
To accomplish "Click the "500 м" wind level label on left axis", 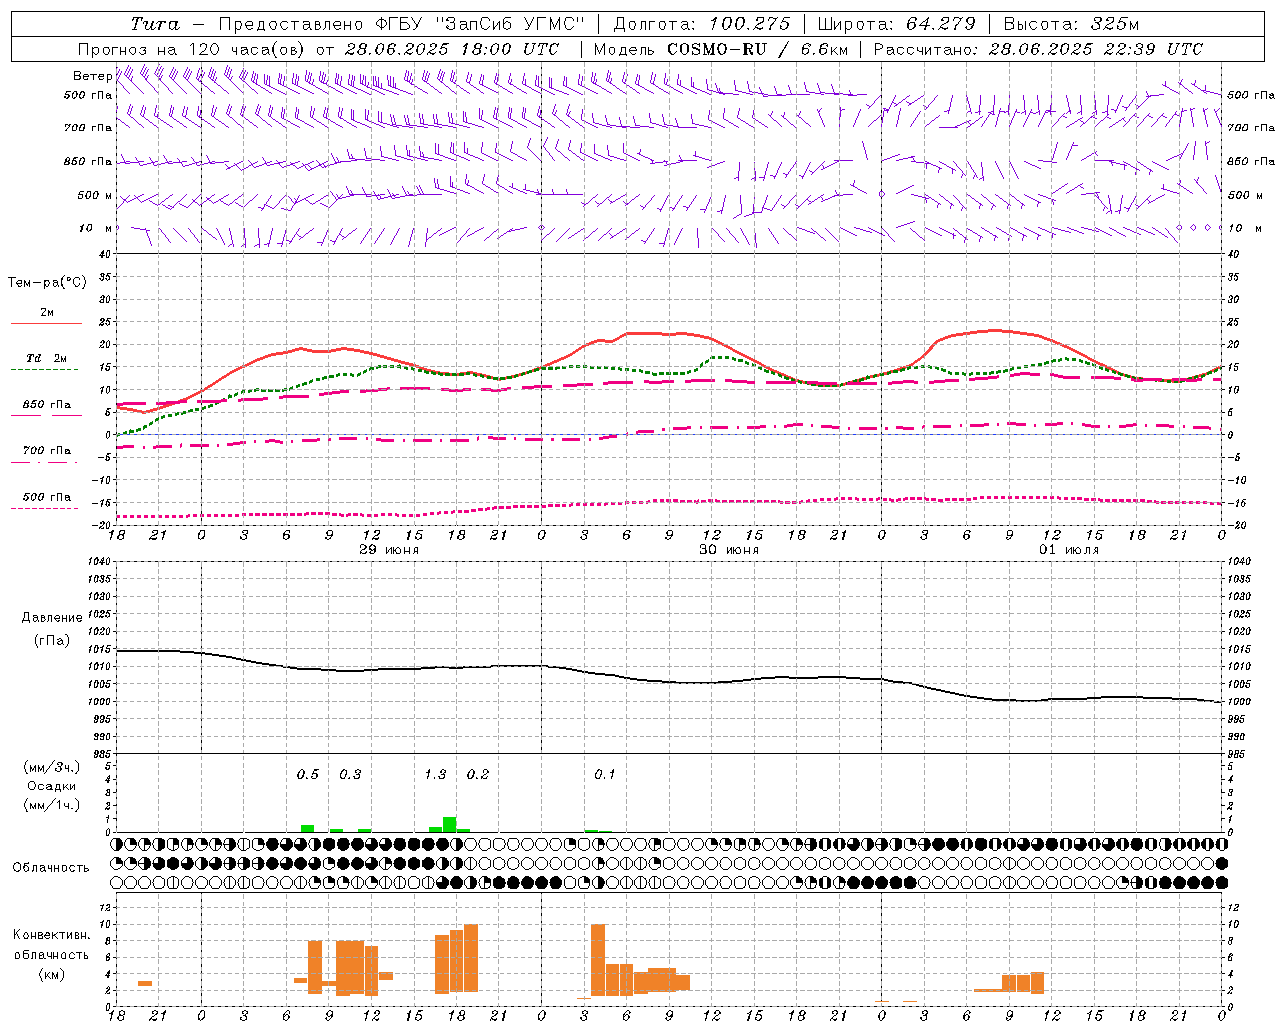I will coord(95,195).
